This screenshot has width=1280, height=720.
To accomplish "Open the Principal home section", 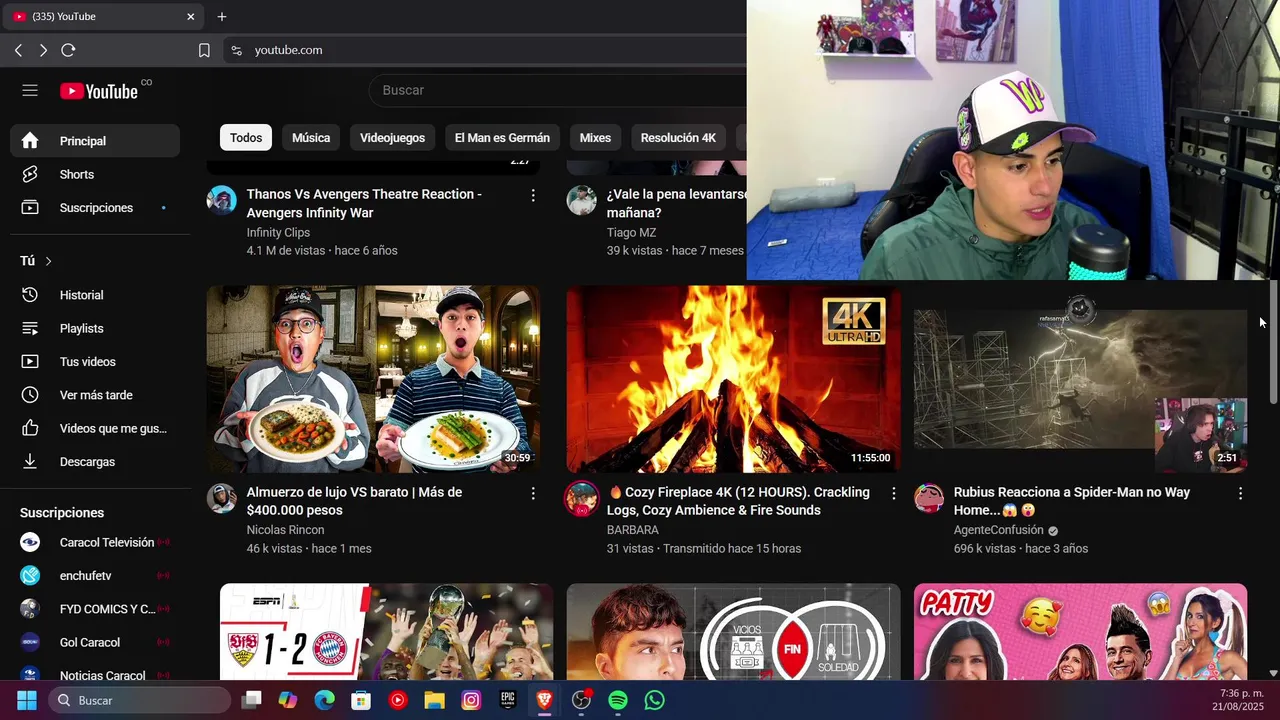I will (x=95, y=141).
